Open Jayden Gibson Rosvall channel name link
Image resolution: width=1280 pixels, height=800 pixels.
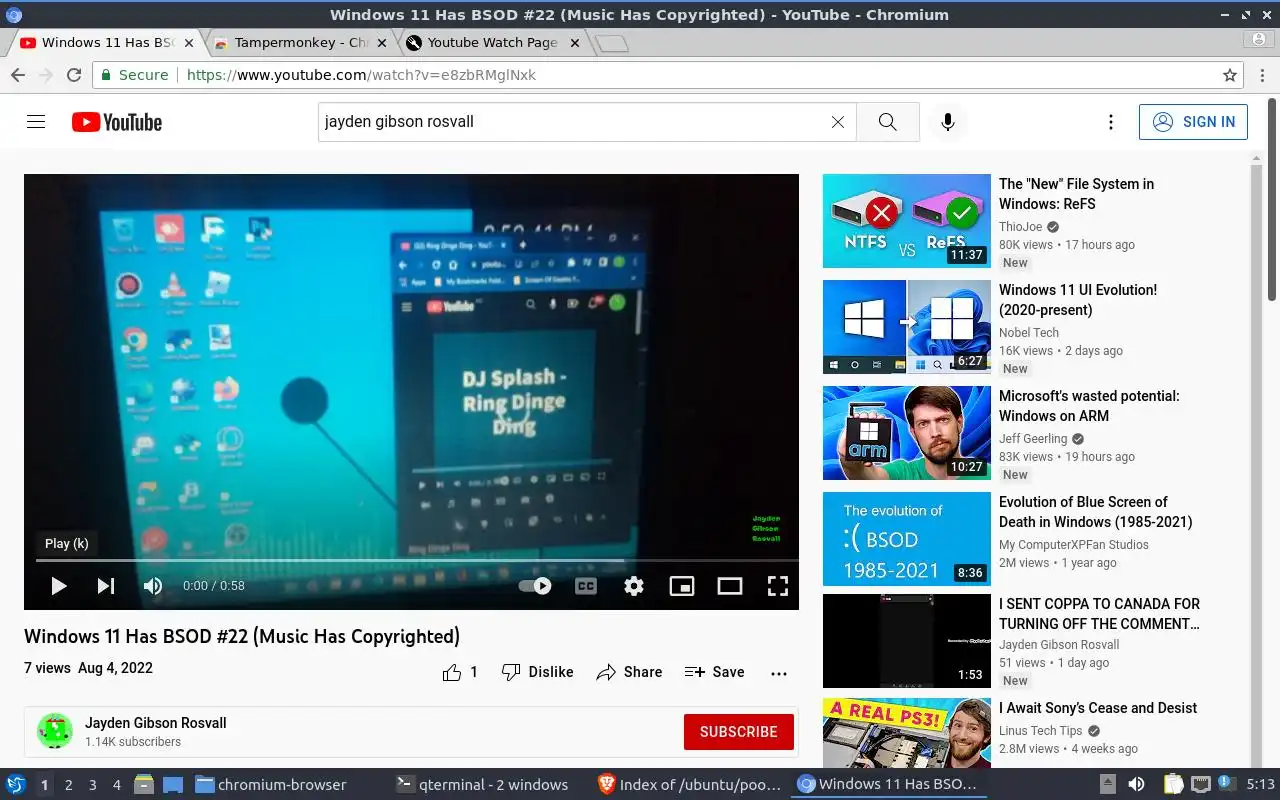coord(156,723)
